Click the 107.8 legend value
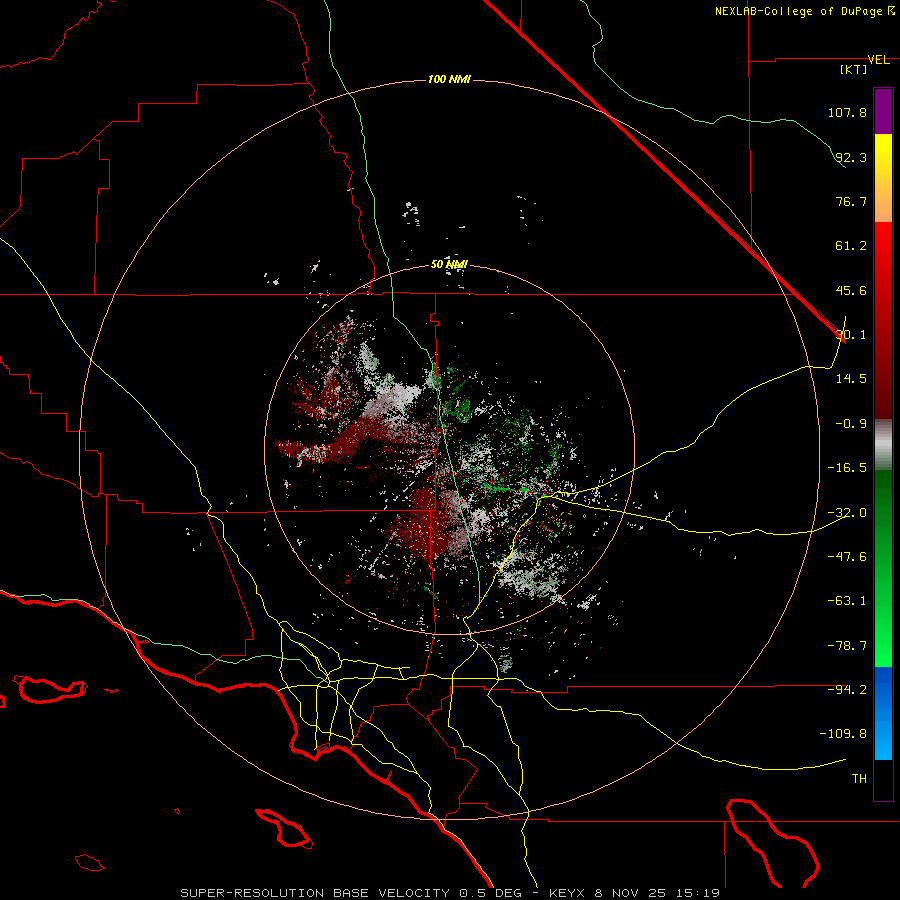 pyautogui.click(x=847, y=112)
